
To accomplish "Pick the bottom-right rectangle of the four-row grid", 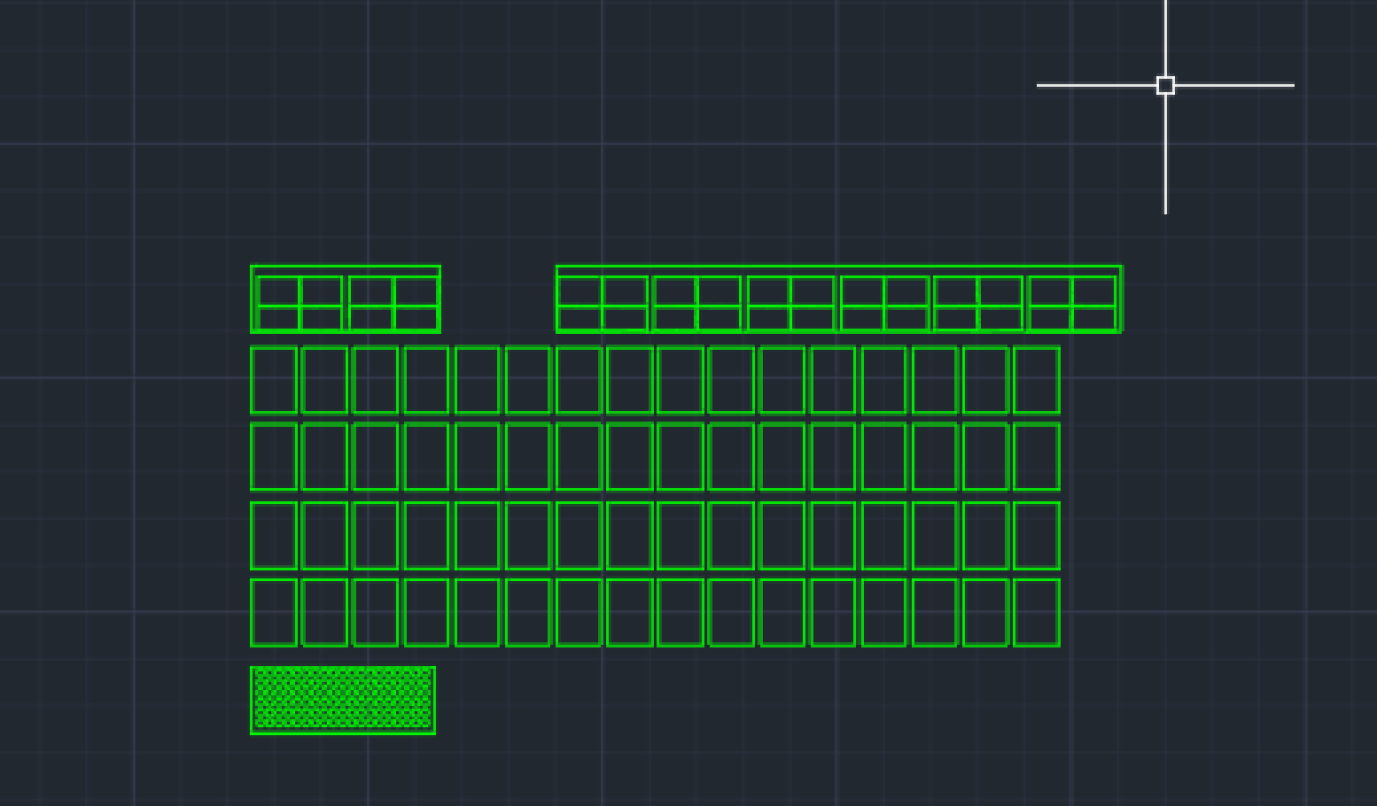I will 1037,612.
